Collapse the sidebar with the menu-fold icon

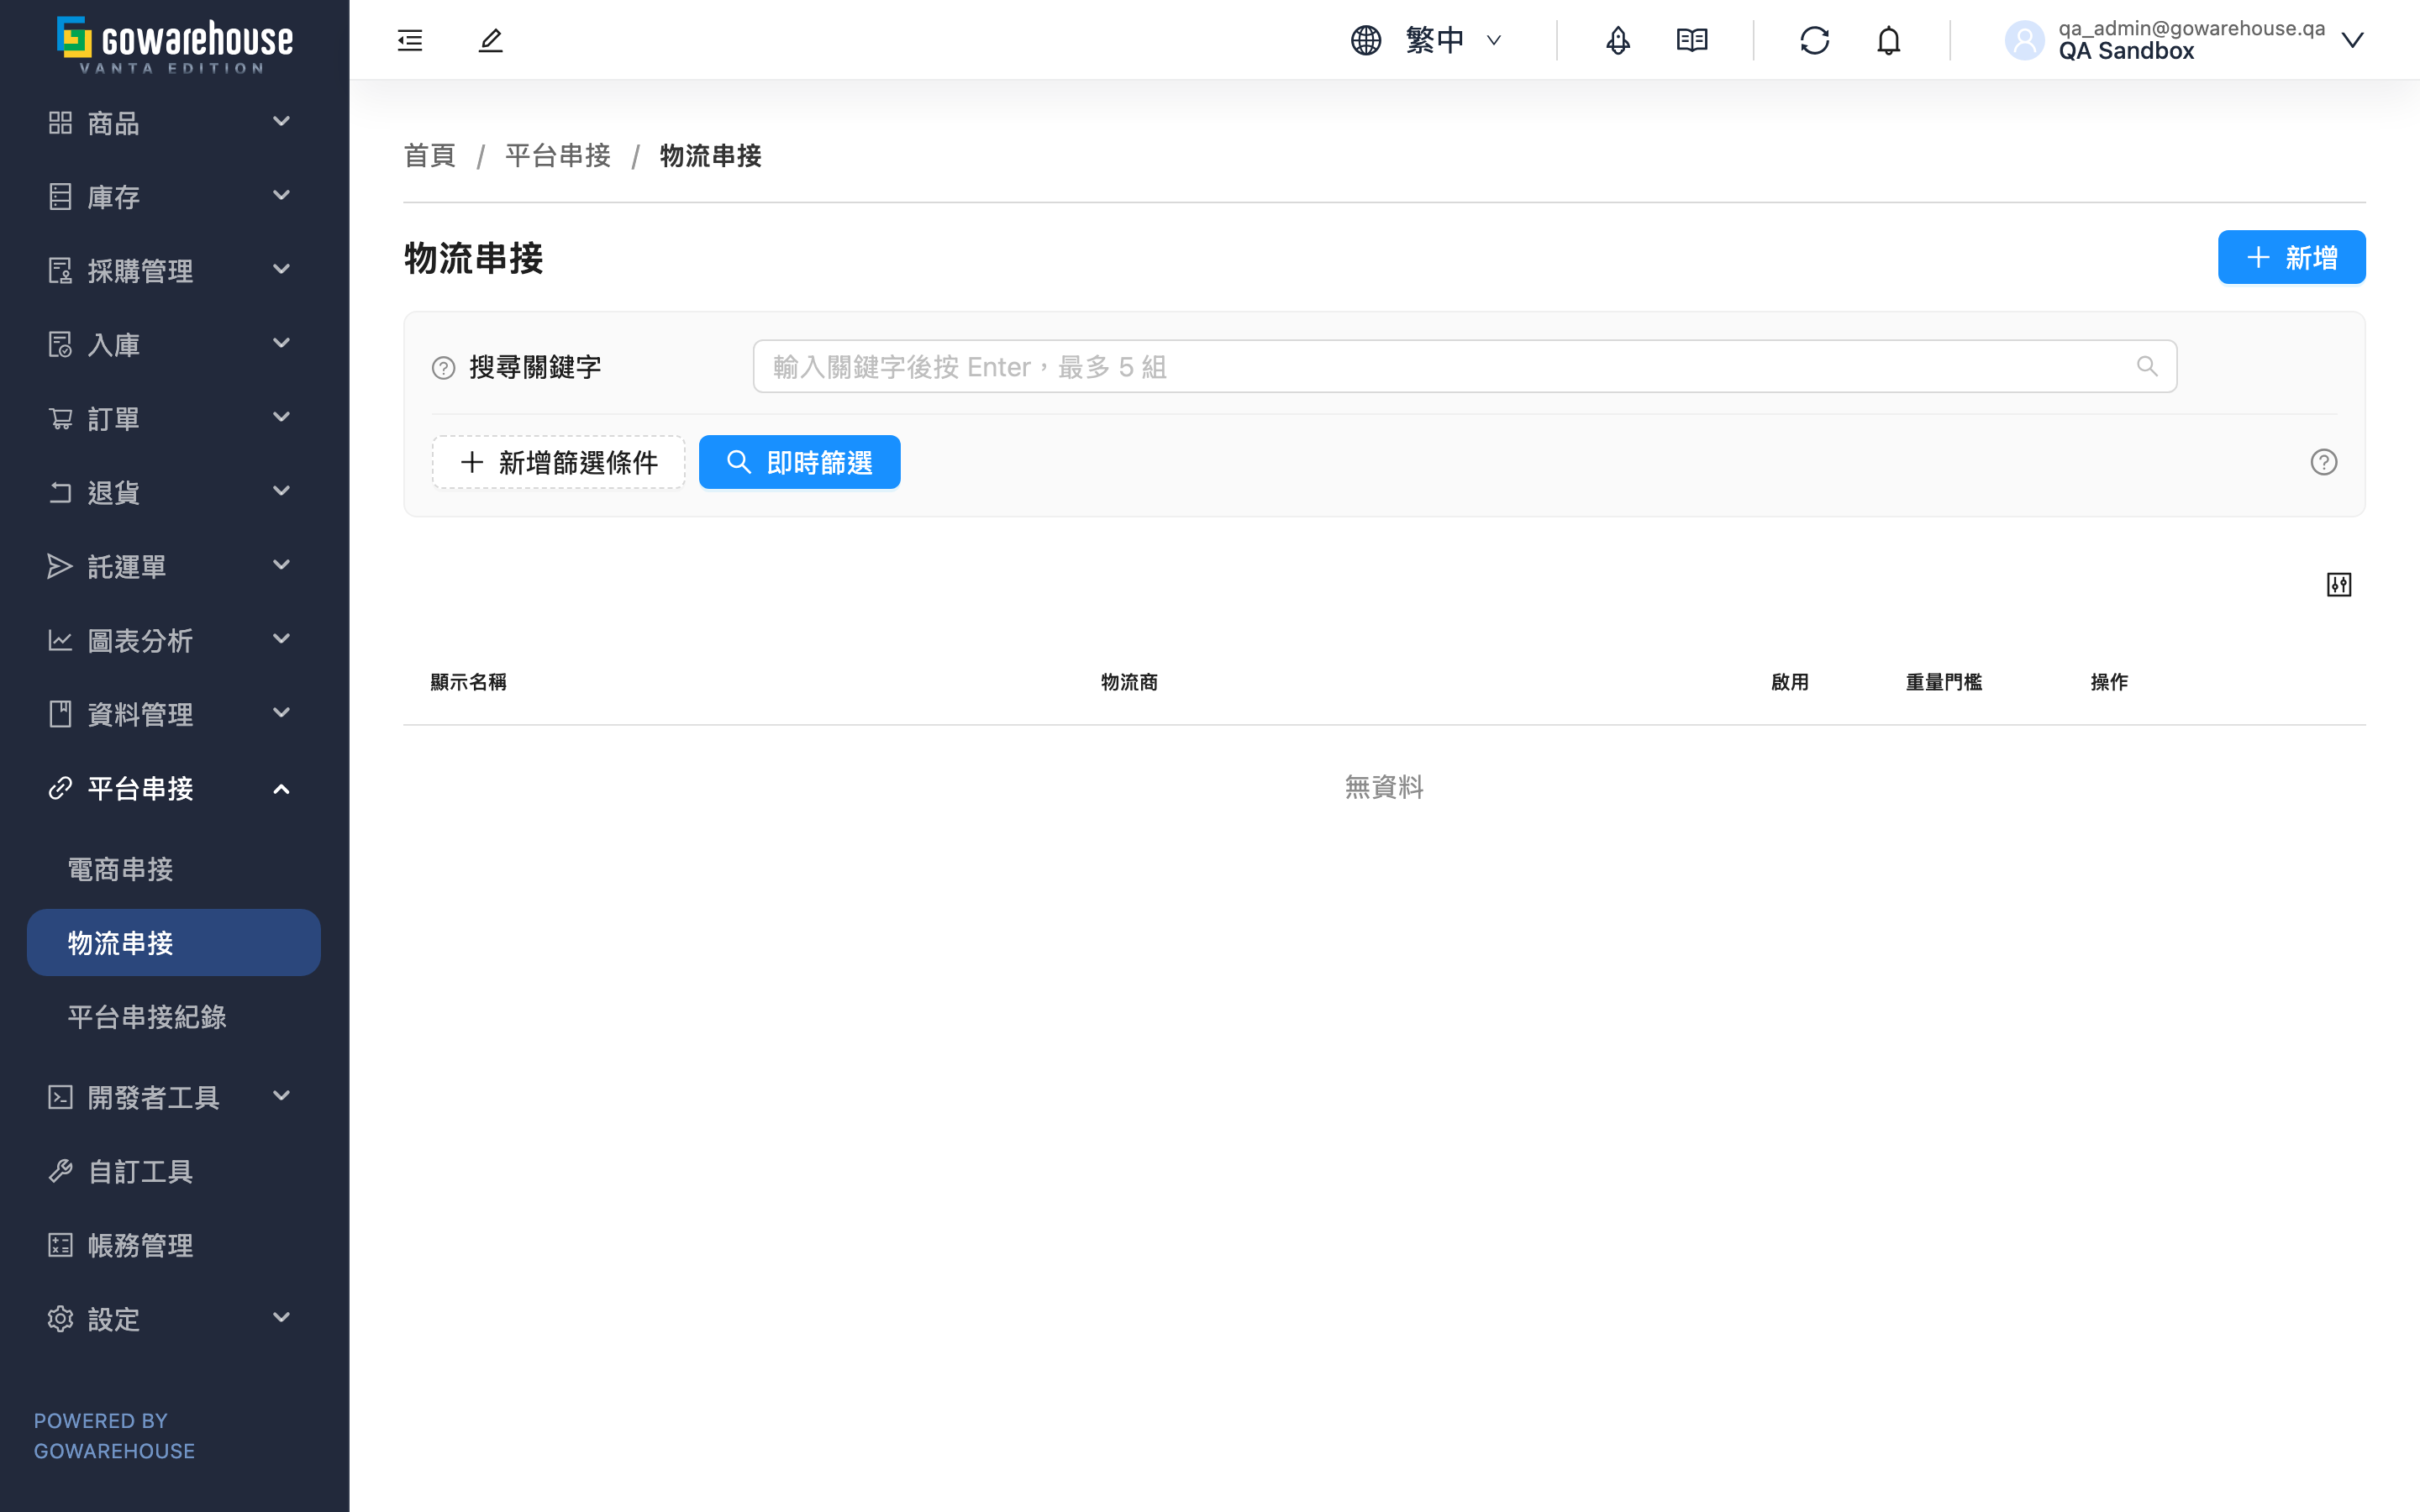410,40
